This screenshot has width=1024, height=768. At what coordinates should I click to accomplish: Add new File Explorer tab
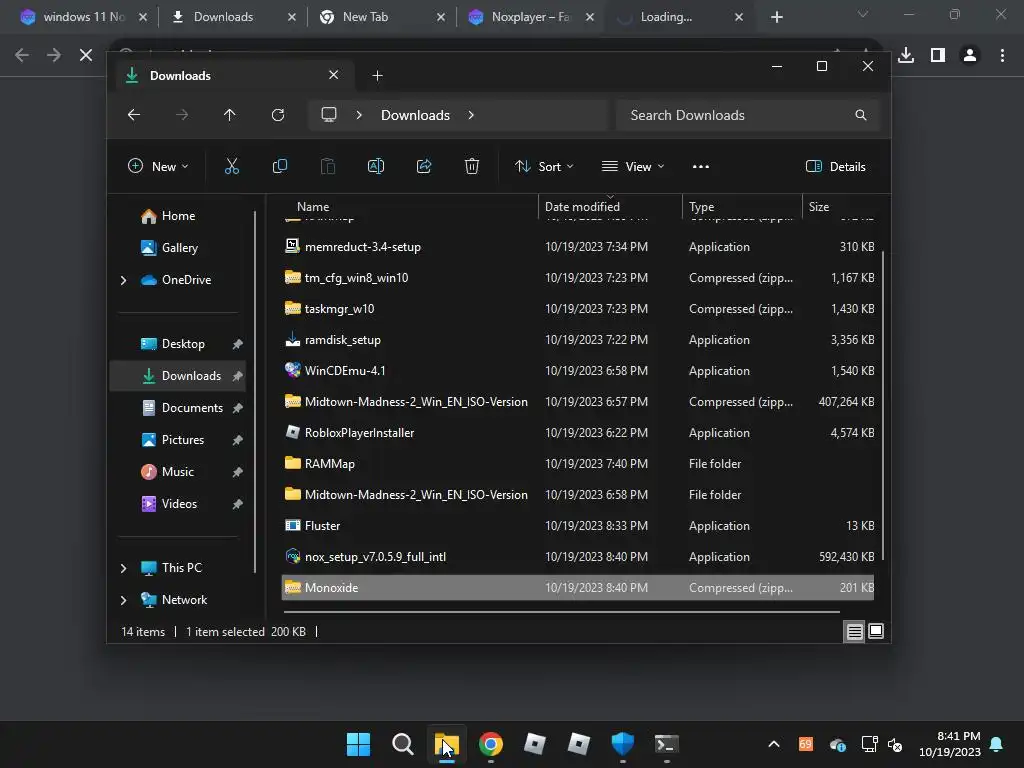pyautogui.click(x=377, y=76)
